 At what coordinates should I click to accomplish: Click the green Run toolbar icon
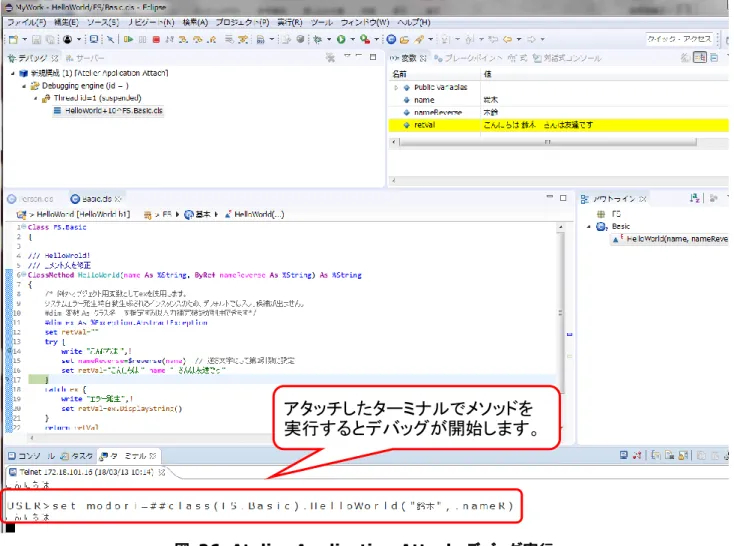pyautogui.click(x=341, y=40)
